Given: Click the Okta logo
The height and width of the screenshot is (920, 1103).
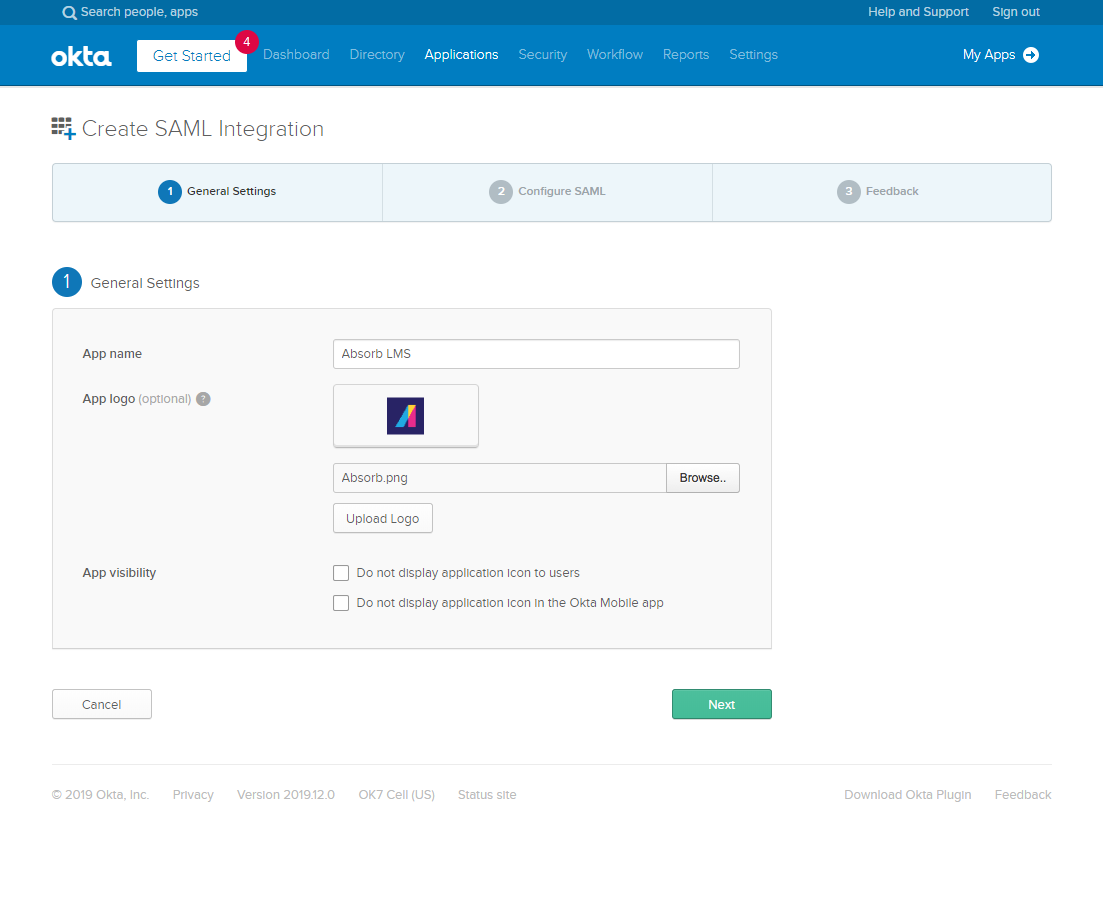Looking at the screenshot, I should pos(81,55).
